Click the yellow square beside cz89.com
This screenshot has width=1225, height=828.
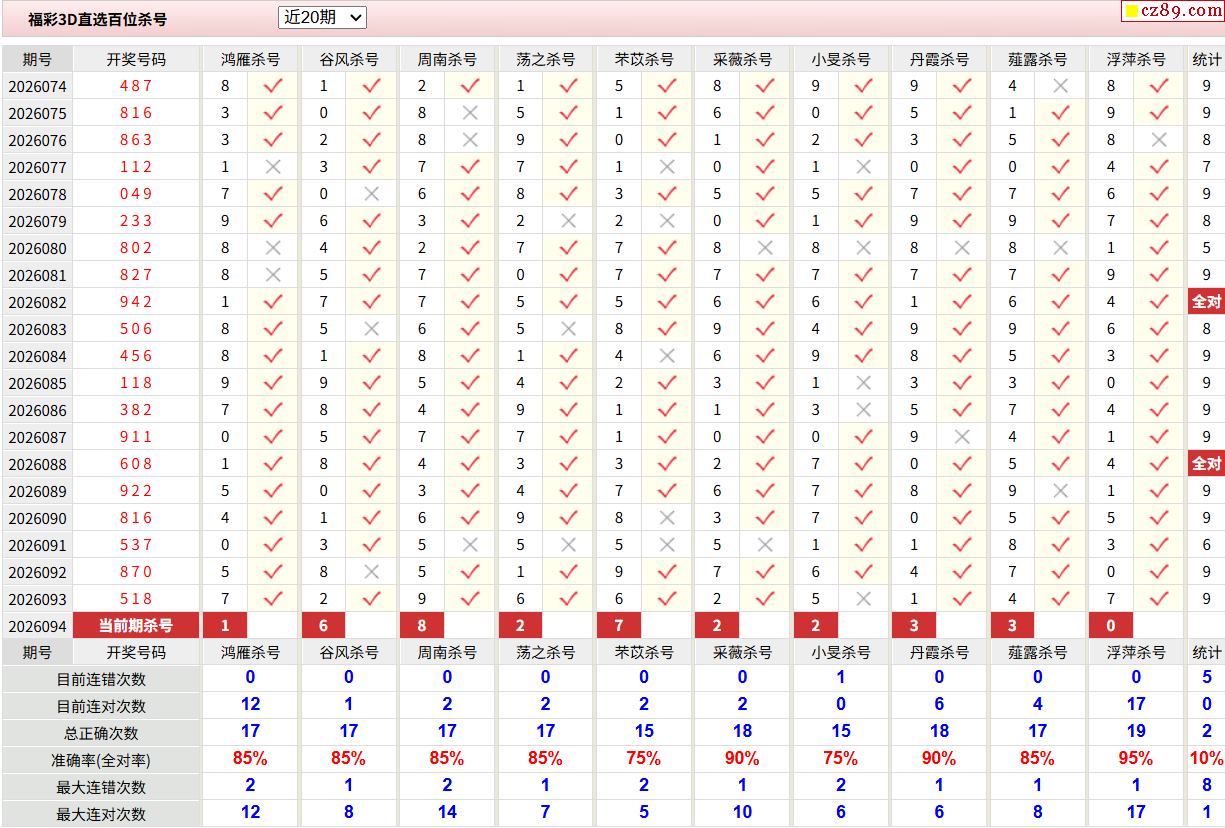coord(1131,12)
